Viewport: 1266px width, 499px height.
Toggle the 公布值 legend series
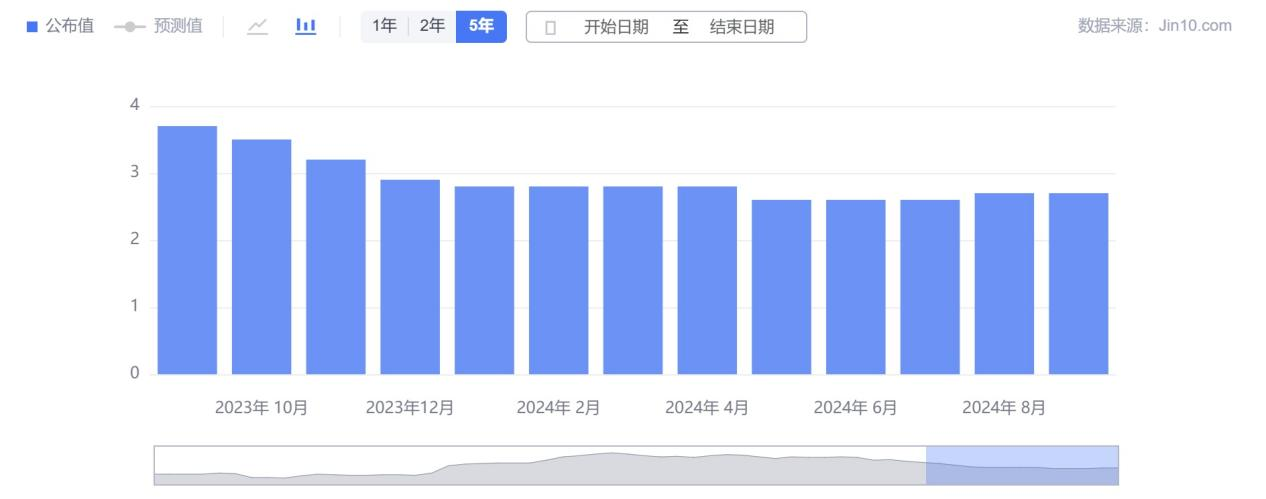(59, 27)
